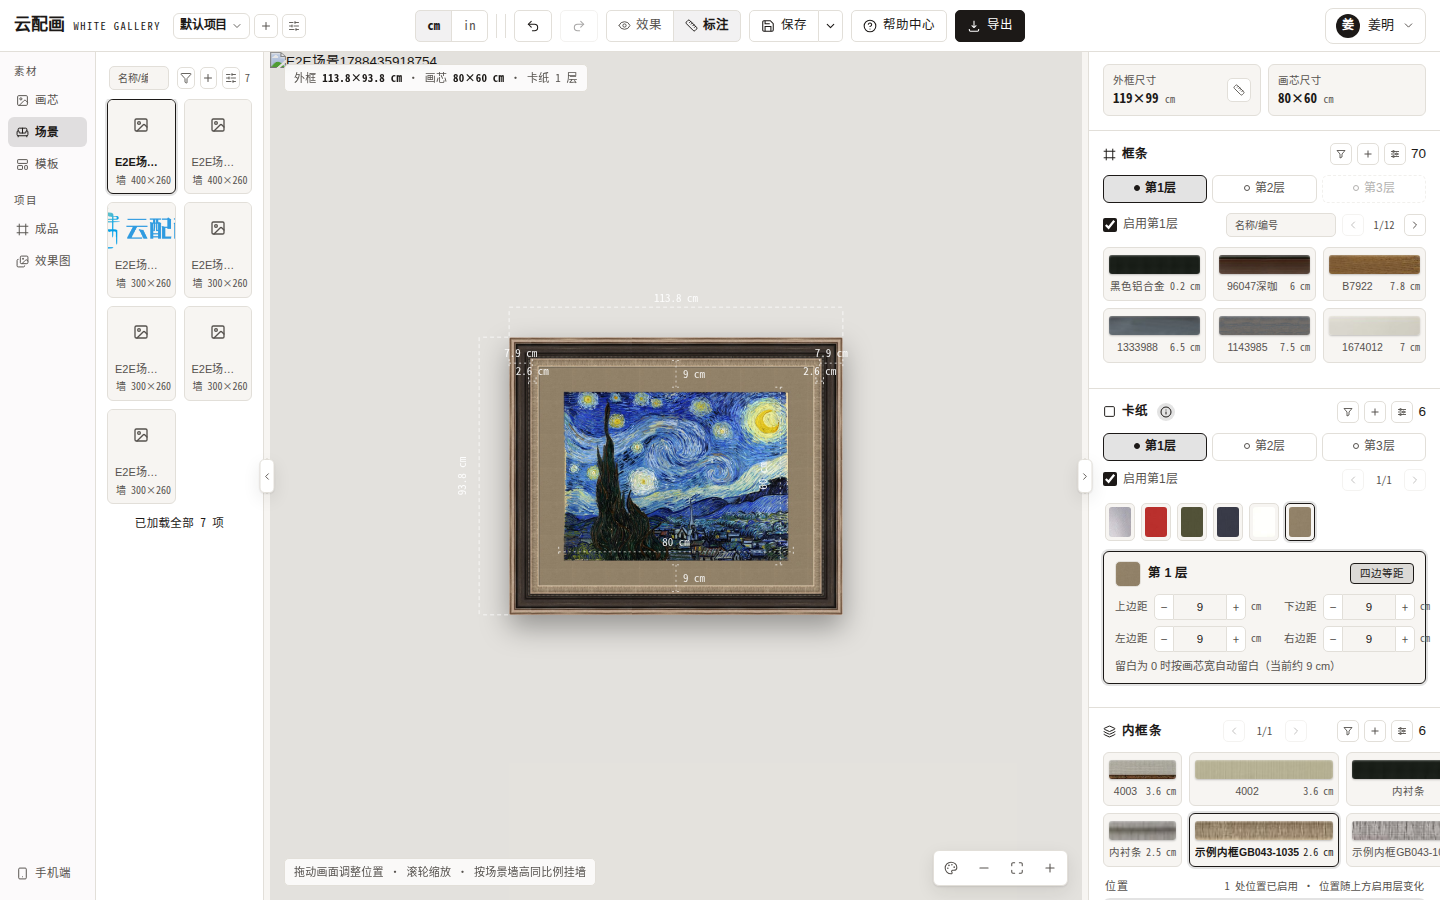
Task: Open the 手机端 mobile version
Action: (47, 873)
